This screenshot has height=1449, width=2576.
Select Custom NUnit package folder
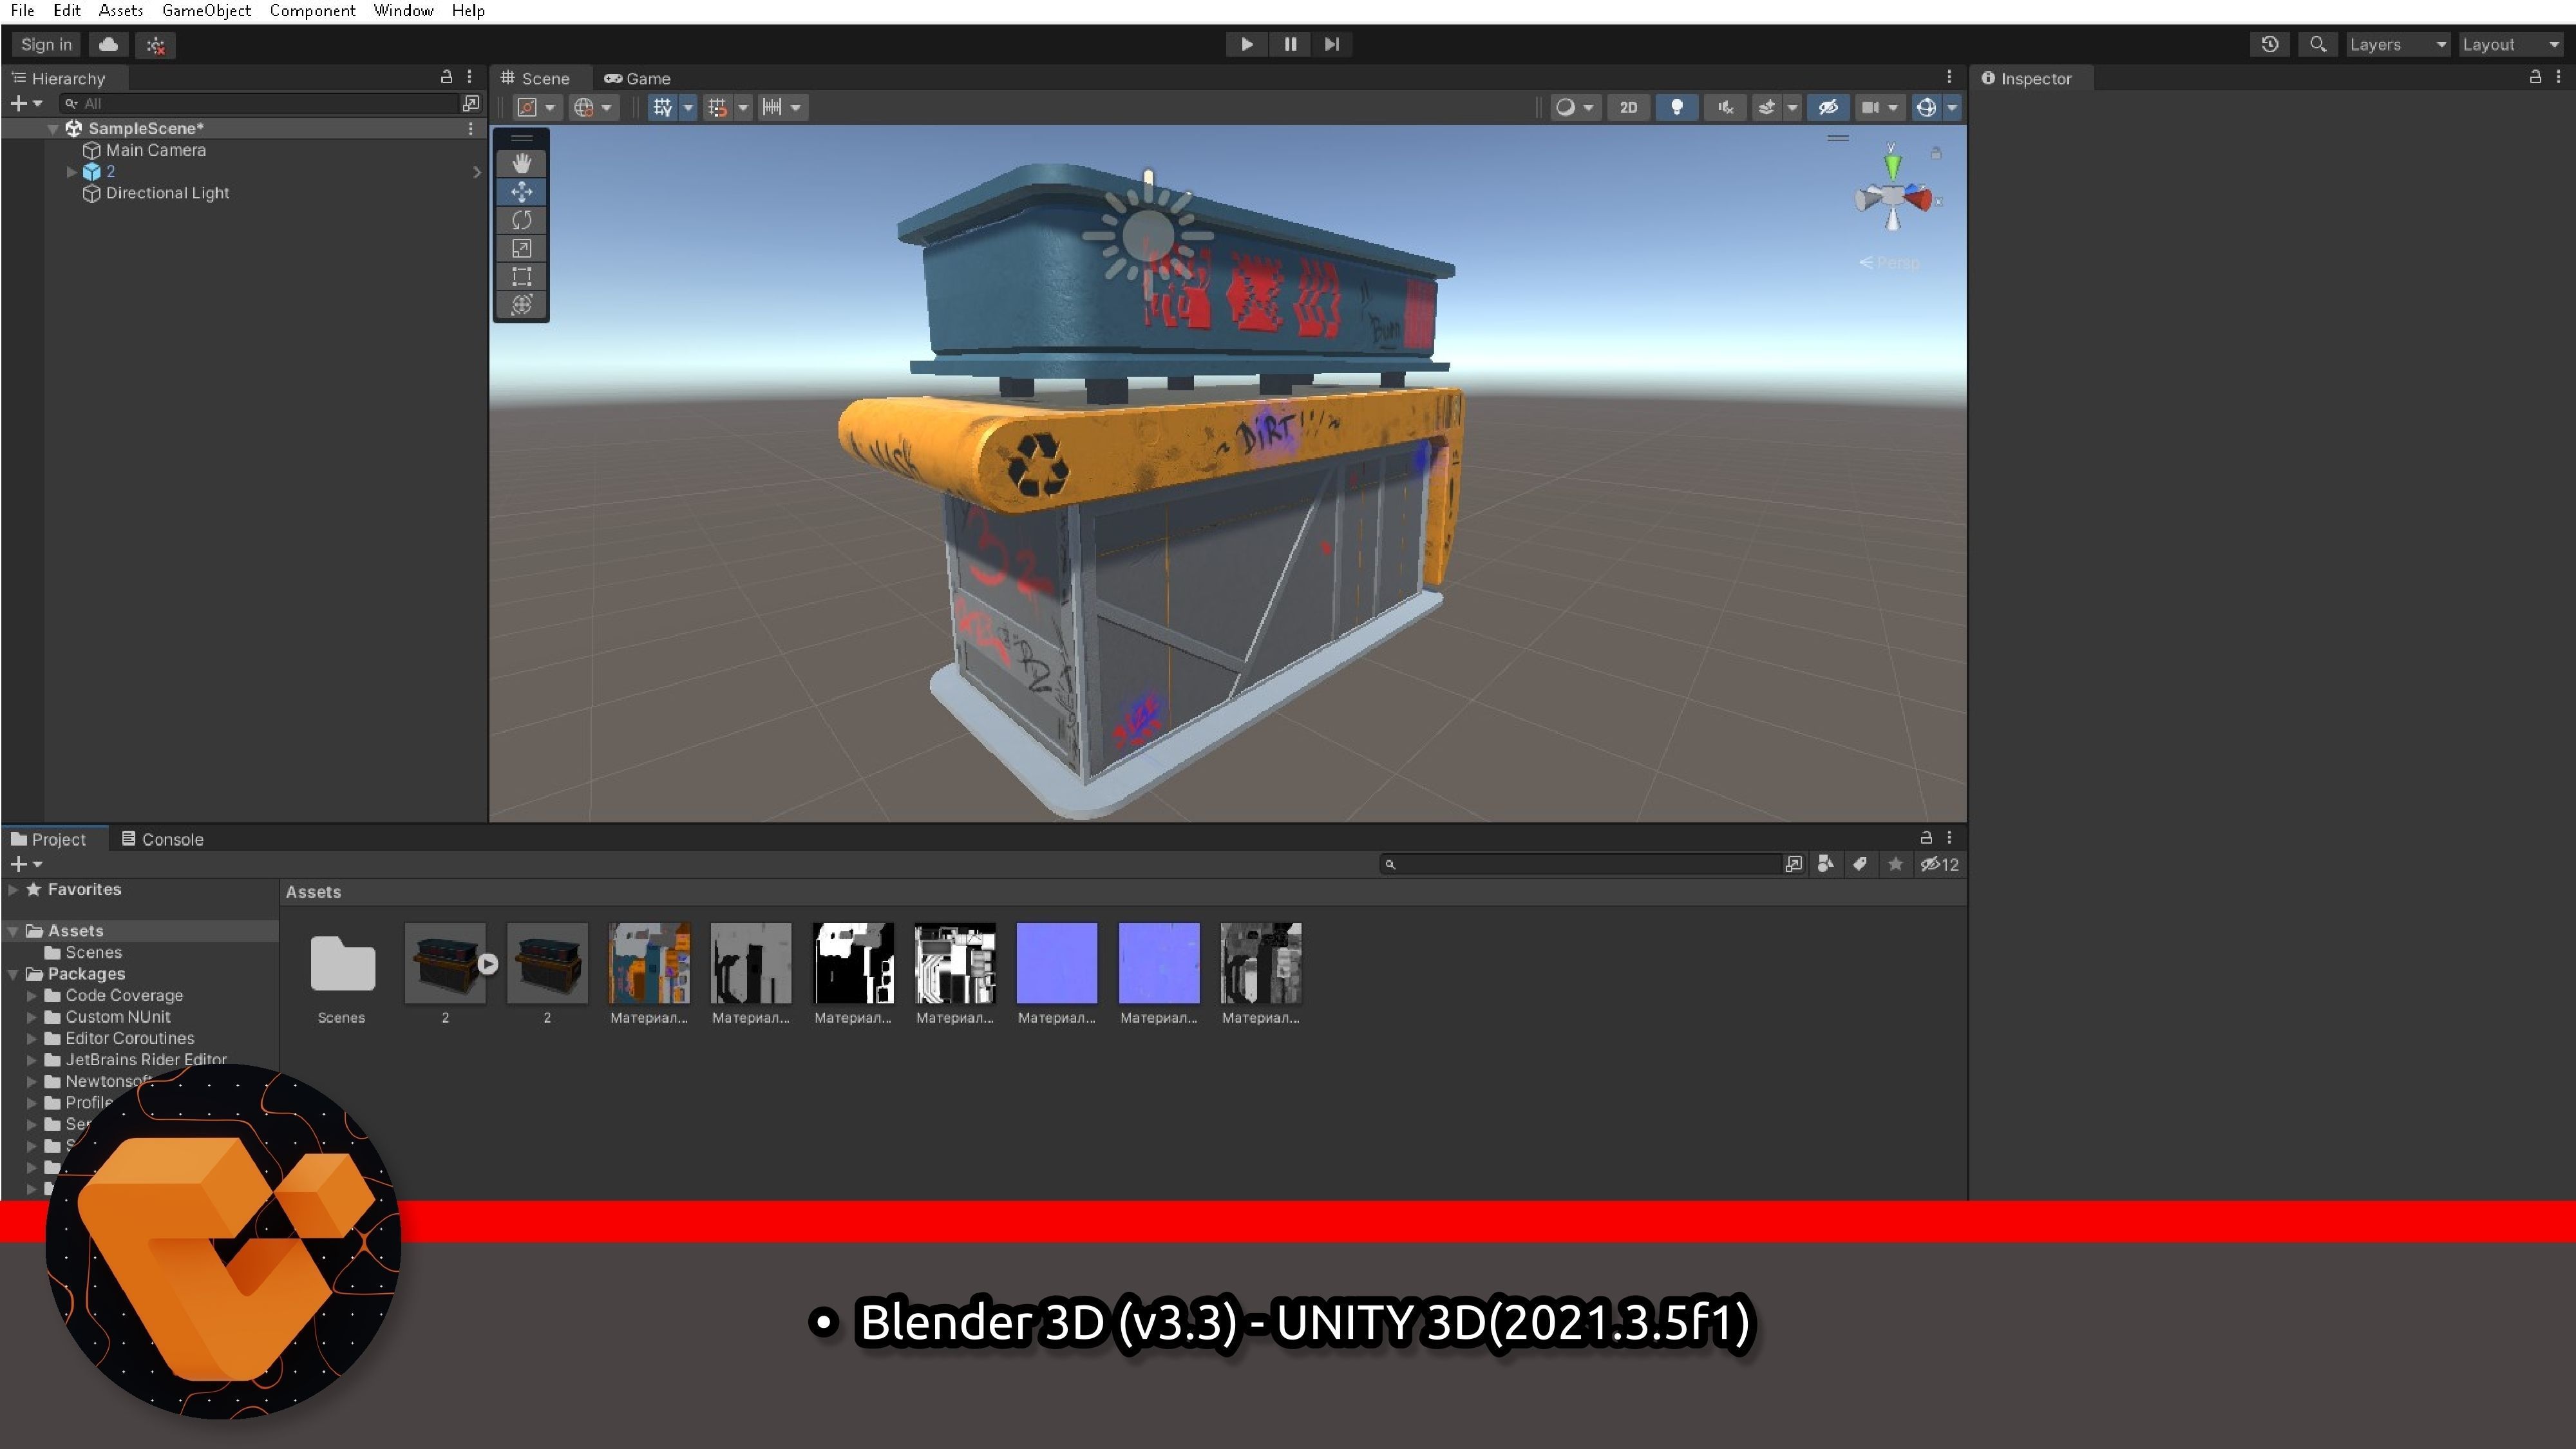pyautogui.click(x=117, y=1016)
